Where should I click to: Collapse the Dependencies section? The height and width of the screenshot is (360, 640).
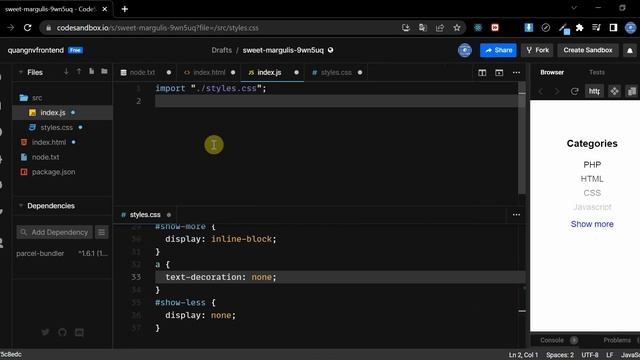[21, 206]
